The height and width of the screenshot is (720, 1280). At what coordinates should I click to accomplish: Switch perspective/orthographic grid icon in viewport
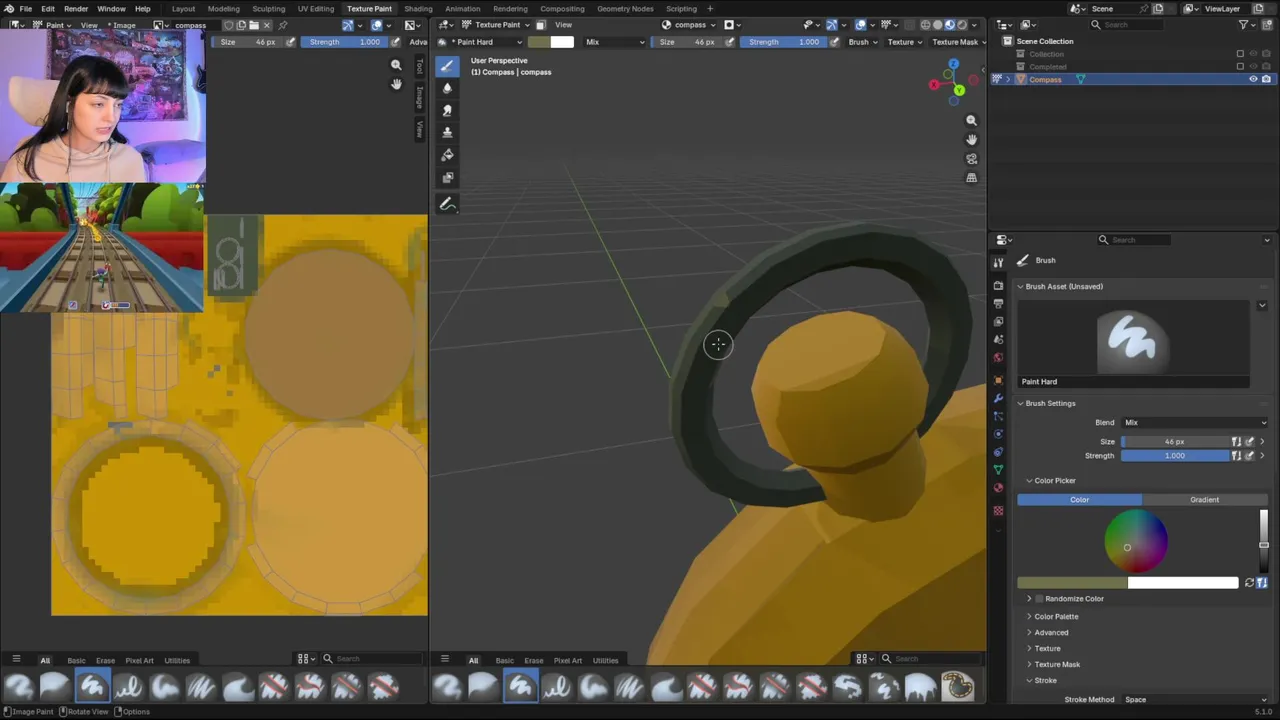[x=971, y=177]
